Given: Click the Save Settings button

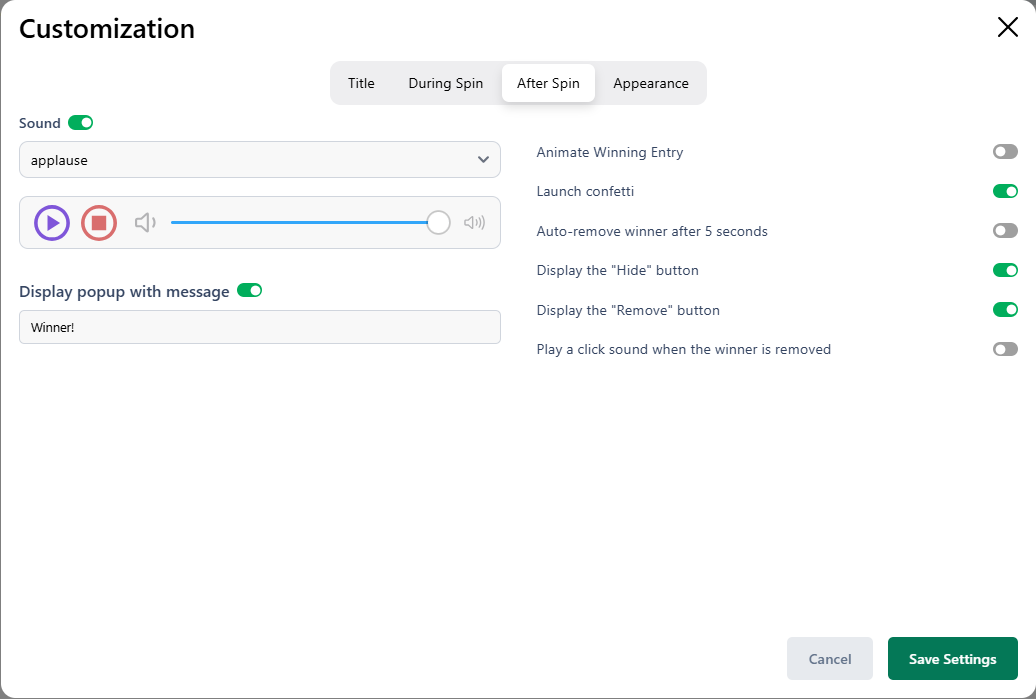Looking at the screenshot, I should [952, 659].
